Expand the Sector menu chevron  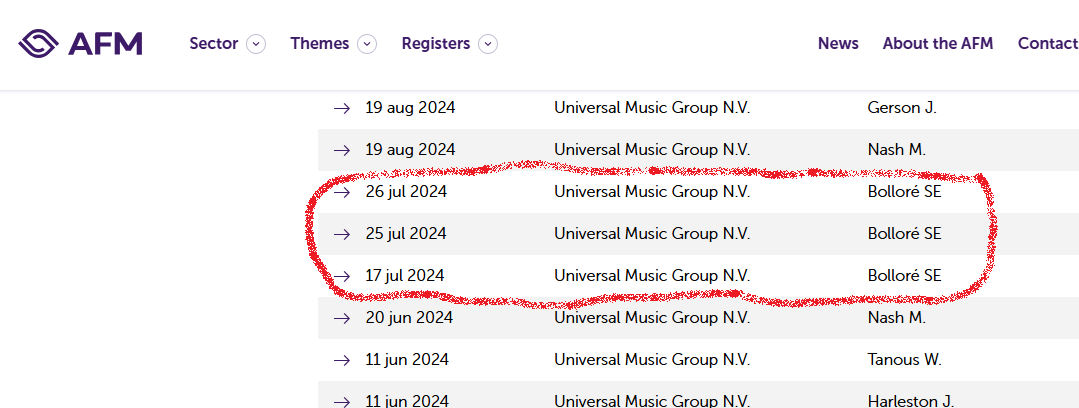256,44
